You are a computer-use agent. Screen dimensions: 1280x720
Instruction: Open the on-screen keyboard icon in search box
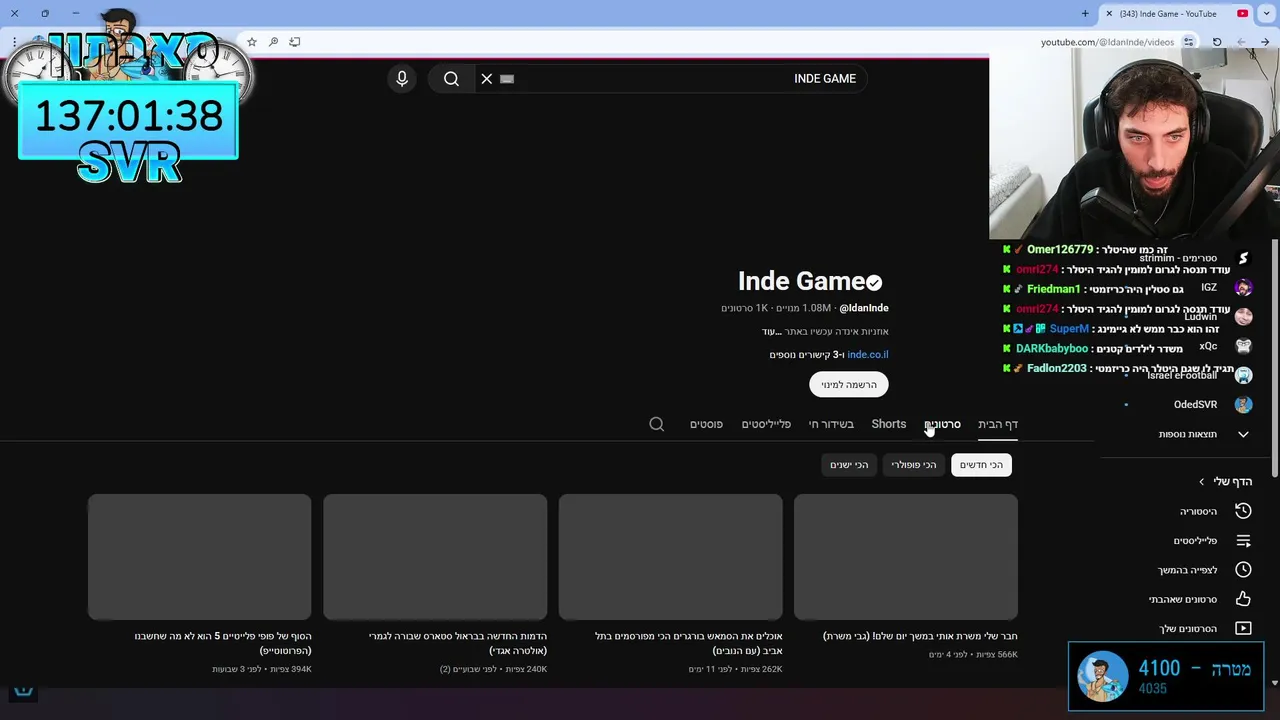click(507, 79)
